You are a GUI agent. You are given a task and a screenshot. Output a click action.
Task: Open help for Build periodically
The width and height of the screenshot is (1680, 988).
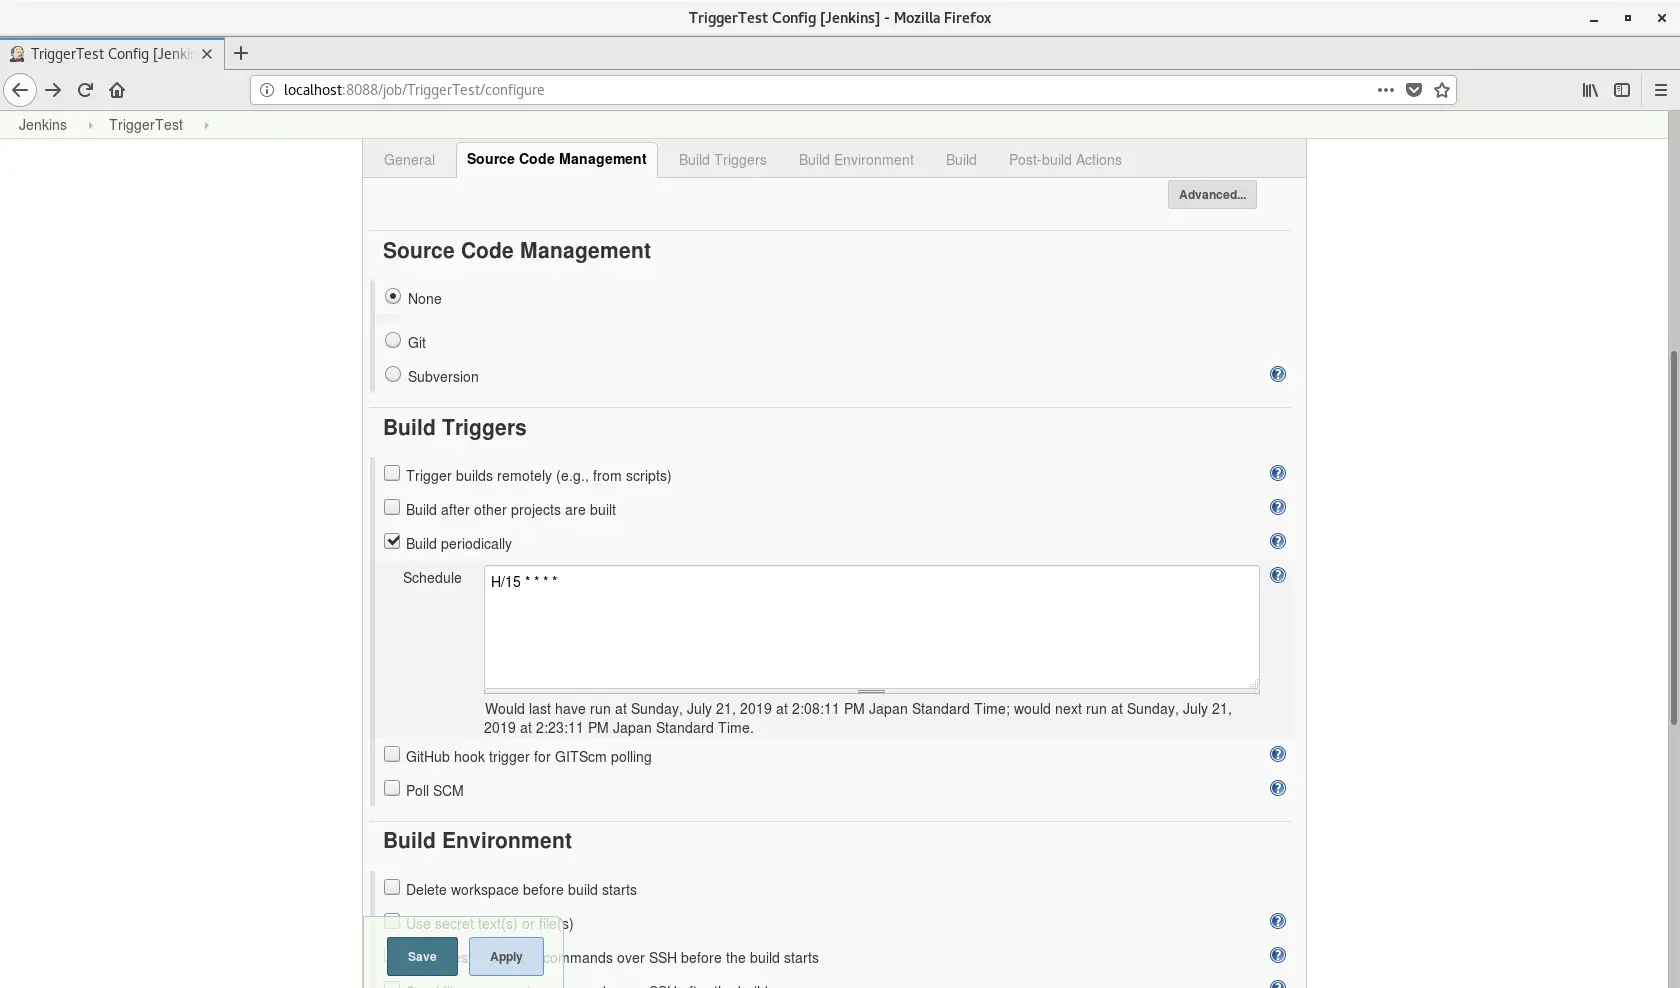(1278, 541)
